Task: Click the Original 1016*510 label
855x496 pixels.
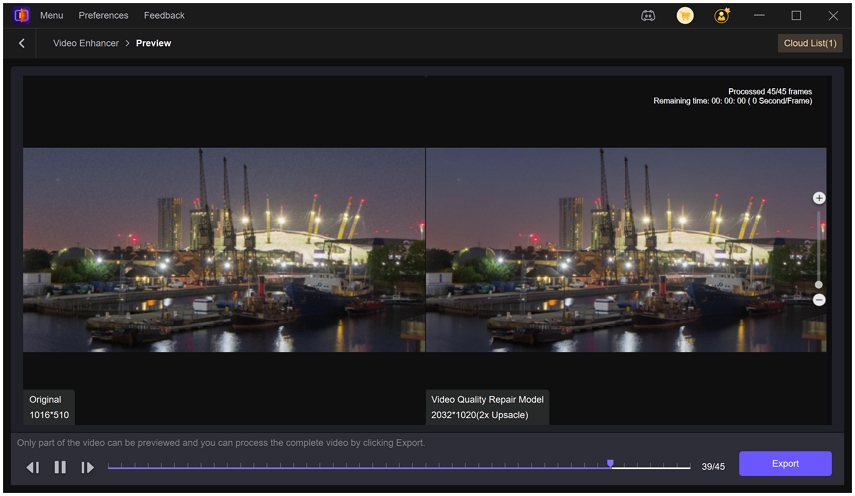Action: point(49,407)
